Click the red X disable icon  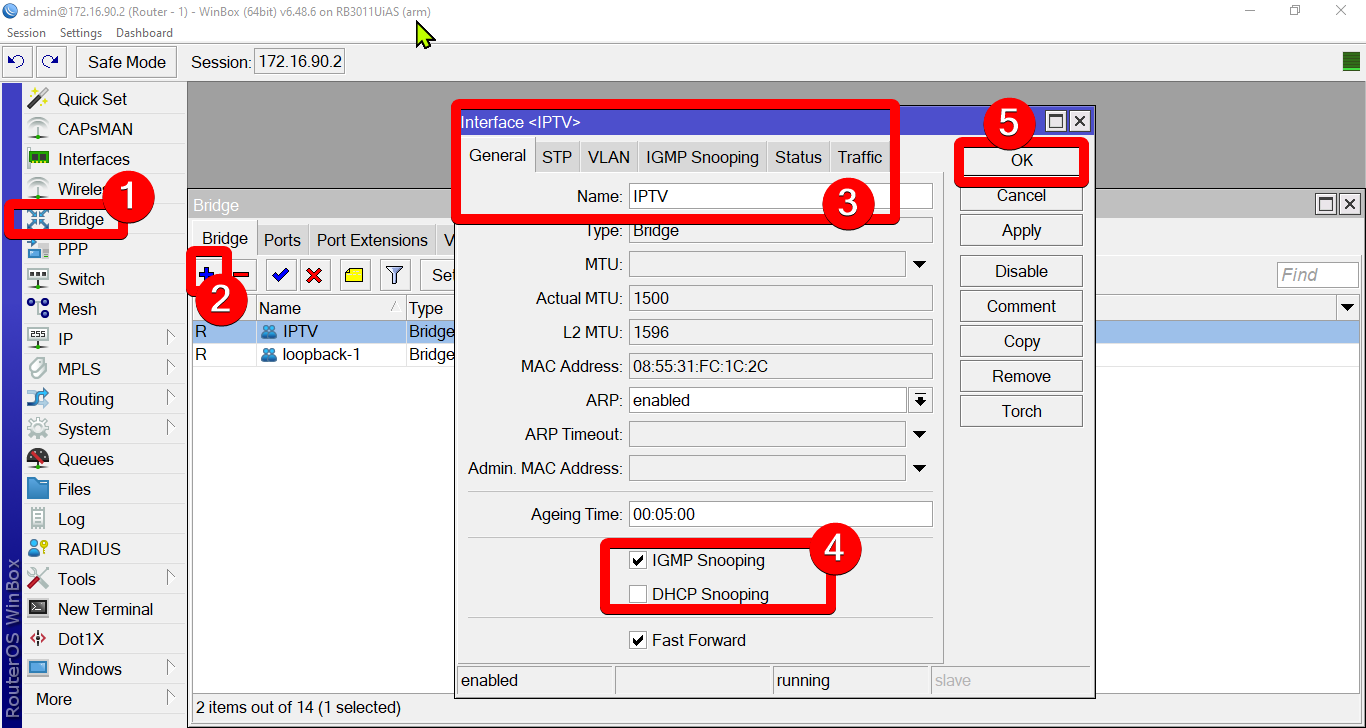(314, 275)
